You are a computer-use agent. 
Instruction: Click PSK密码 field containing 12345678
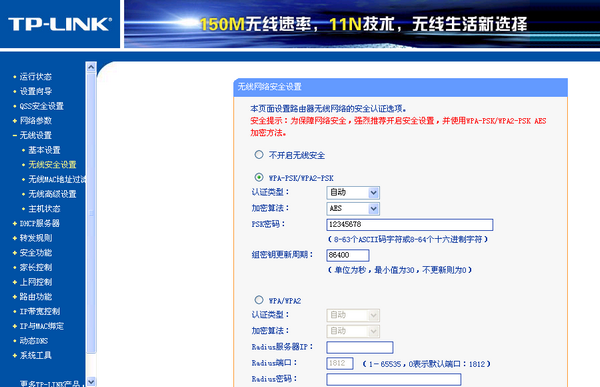[410, 225]
